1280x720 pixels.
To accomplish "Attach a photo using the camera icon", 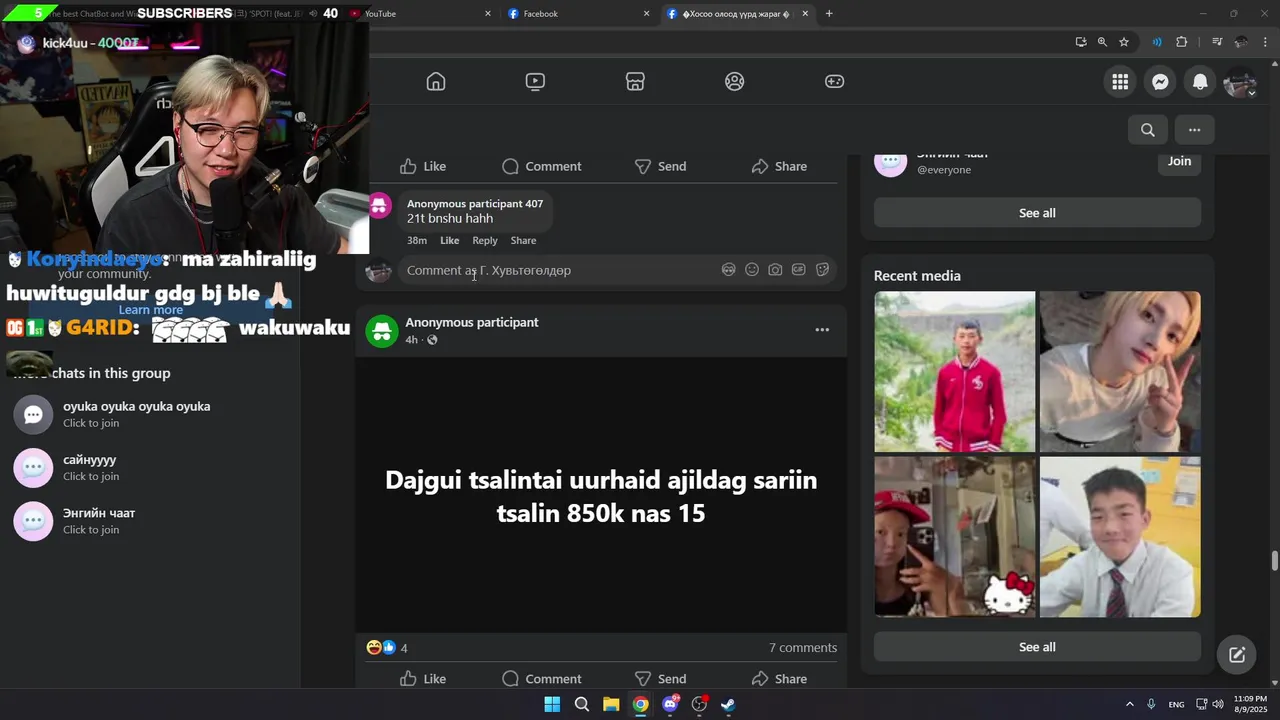I will pyautogui.click(x=775, y=270).
